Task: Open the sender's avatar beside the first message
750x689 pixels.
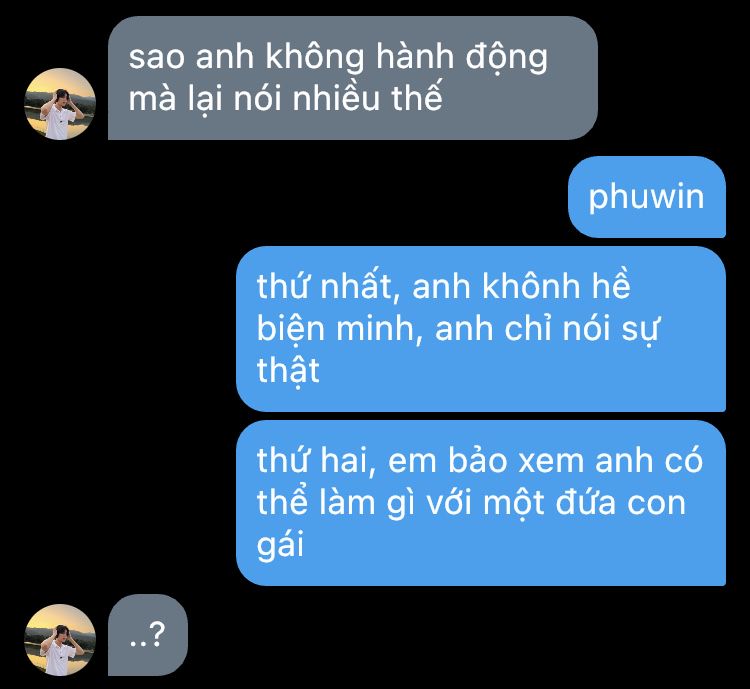Action: [60, 104]
